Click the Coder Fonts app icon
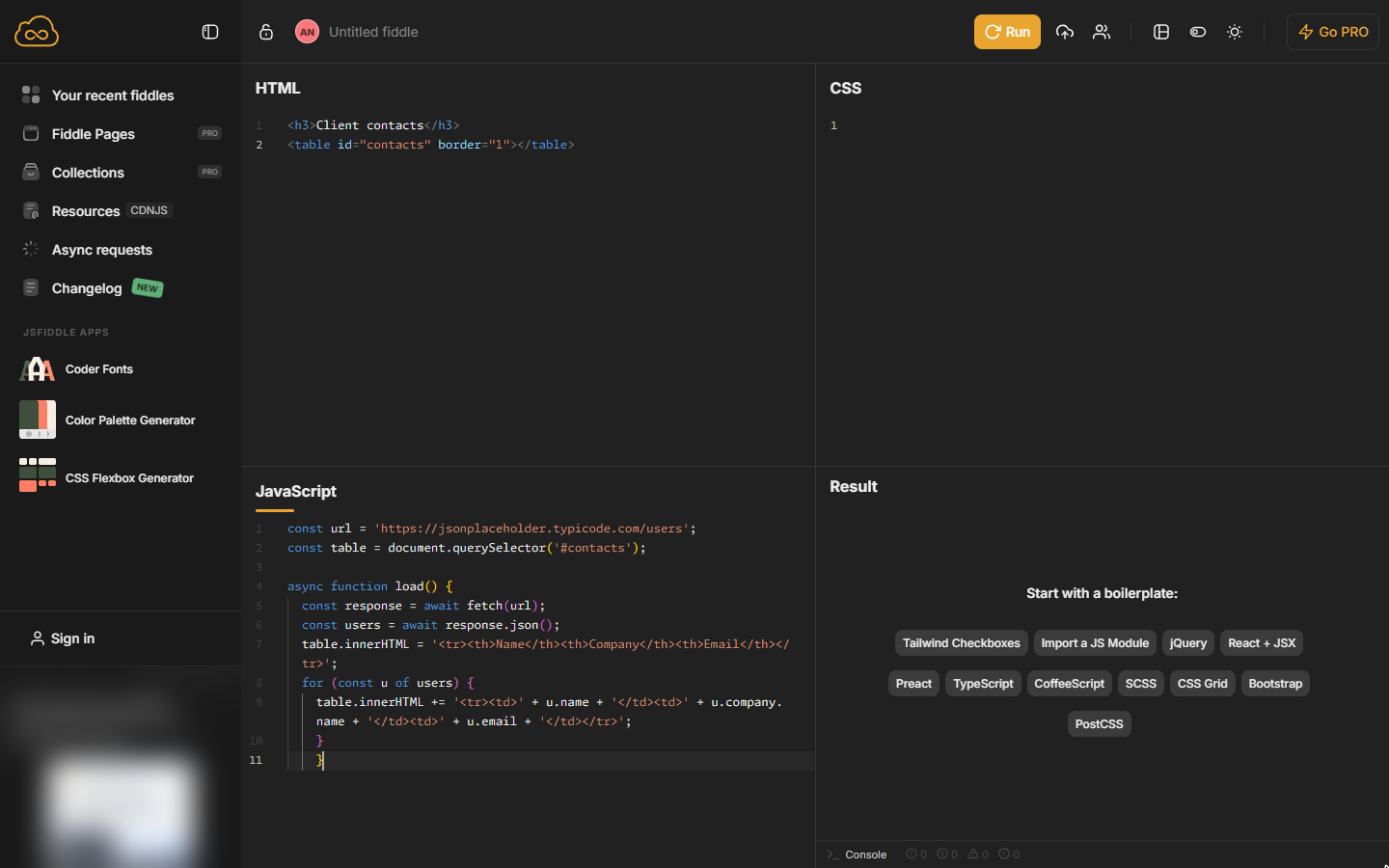 [37, 369]
